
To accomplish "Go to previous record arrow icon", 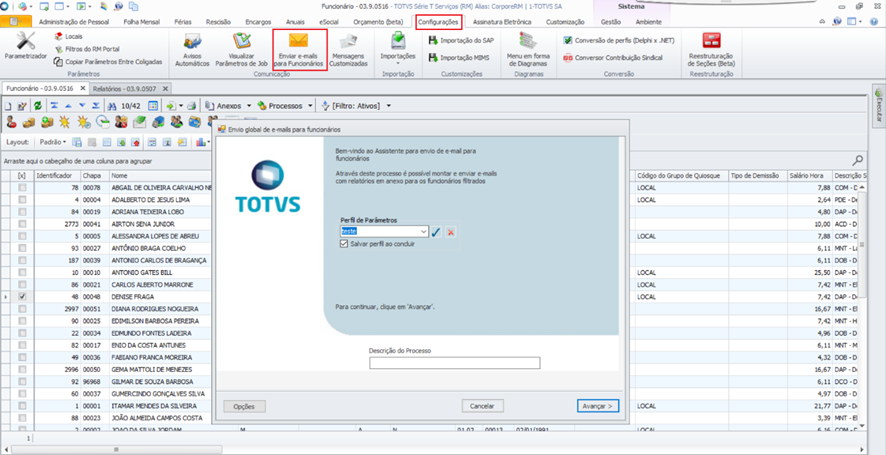I will 68,106.
